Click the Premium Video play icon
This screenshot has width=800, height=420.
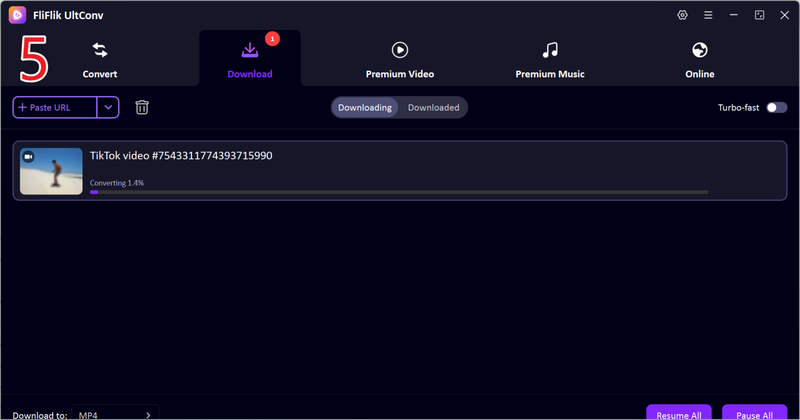(x=400, y=50)
